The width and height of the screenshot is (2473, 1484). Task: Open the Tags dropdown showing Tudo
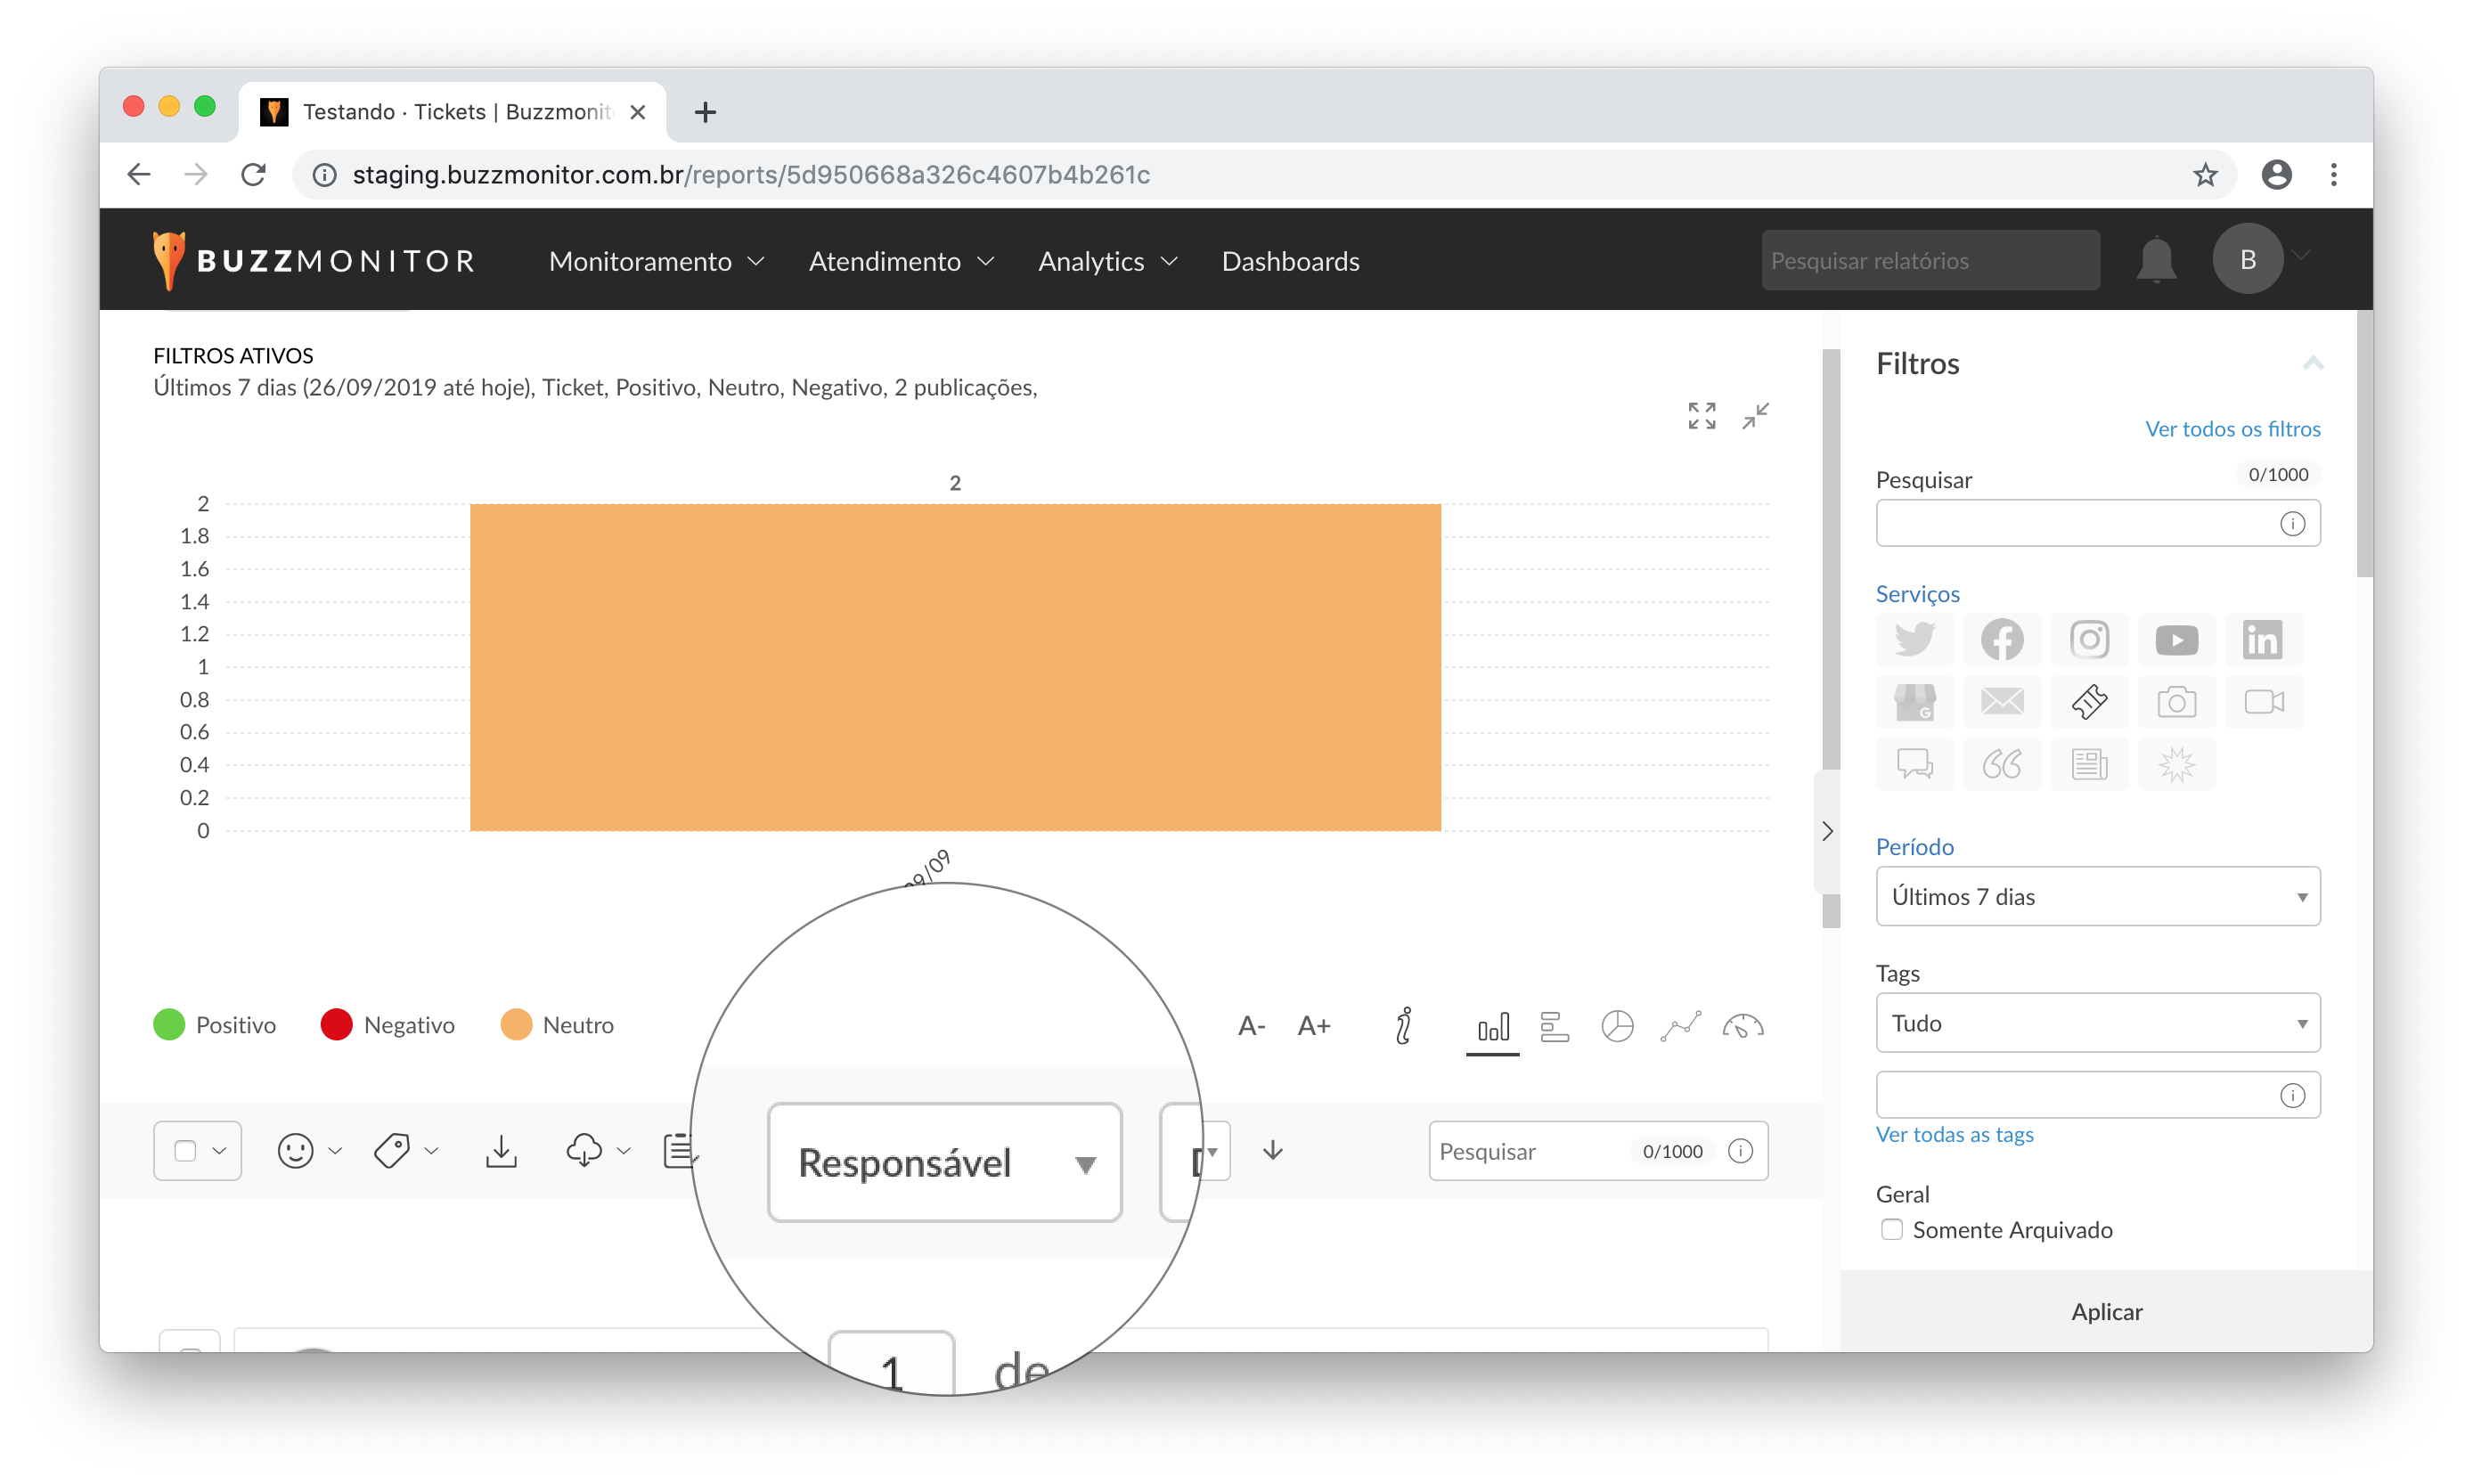[2097, 1023]
